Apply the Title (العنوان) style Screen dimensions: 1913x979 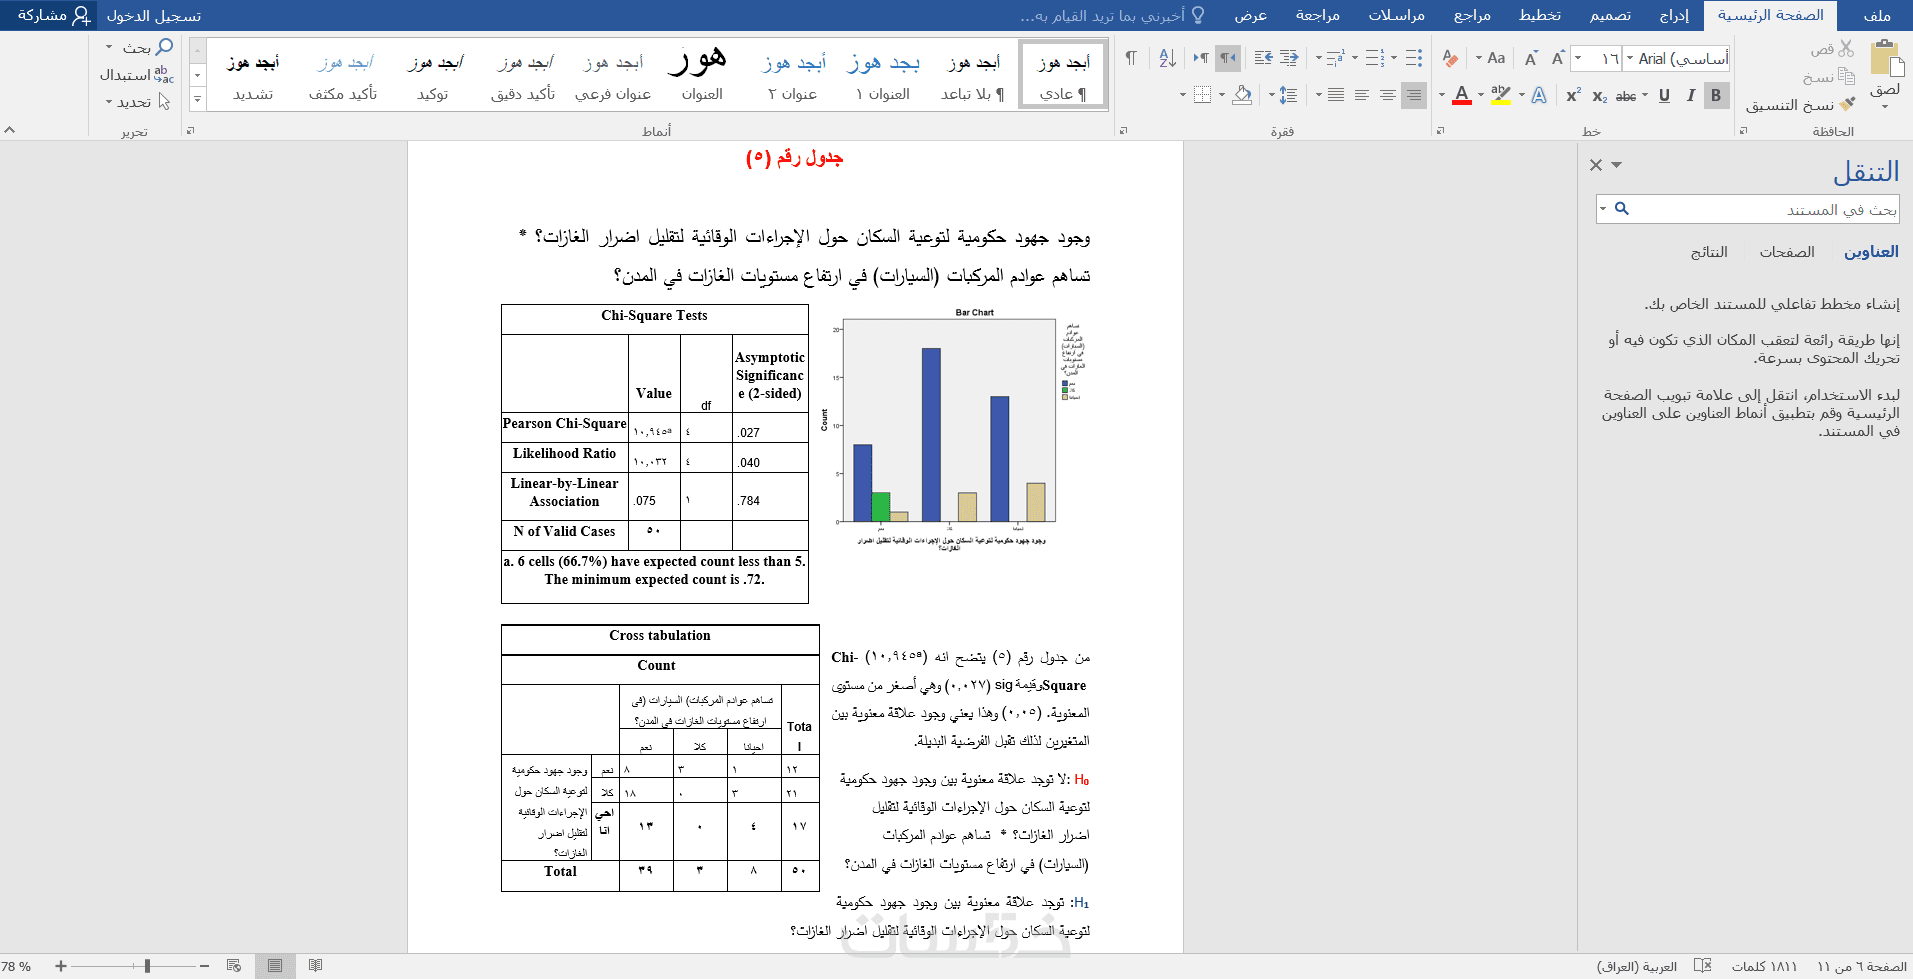click(x=702, y=74)
